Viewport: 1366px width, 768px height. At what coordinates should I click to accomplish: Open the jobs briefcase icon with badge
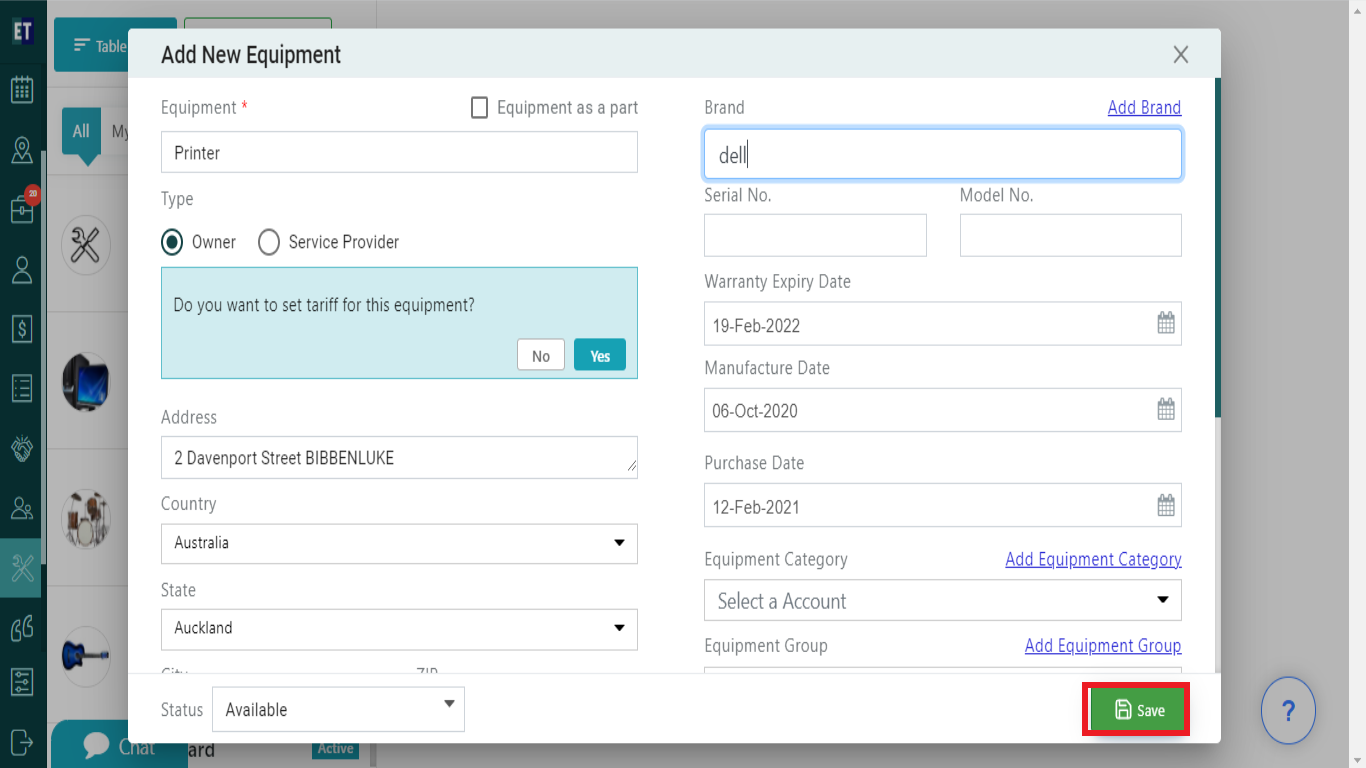tap(22, 209)
